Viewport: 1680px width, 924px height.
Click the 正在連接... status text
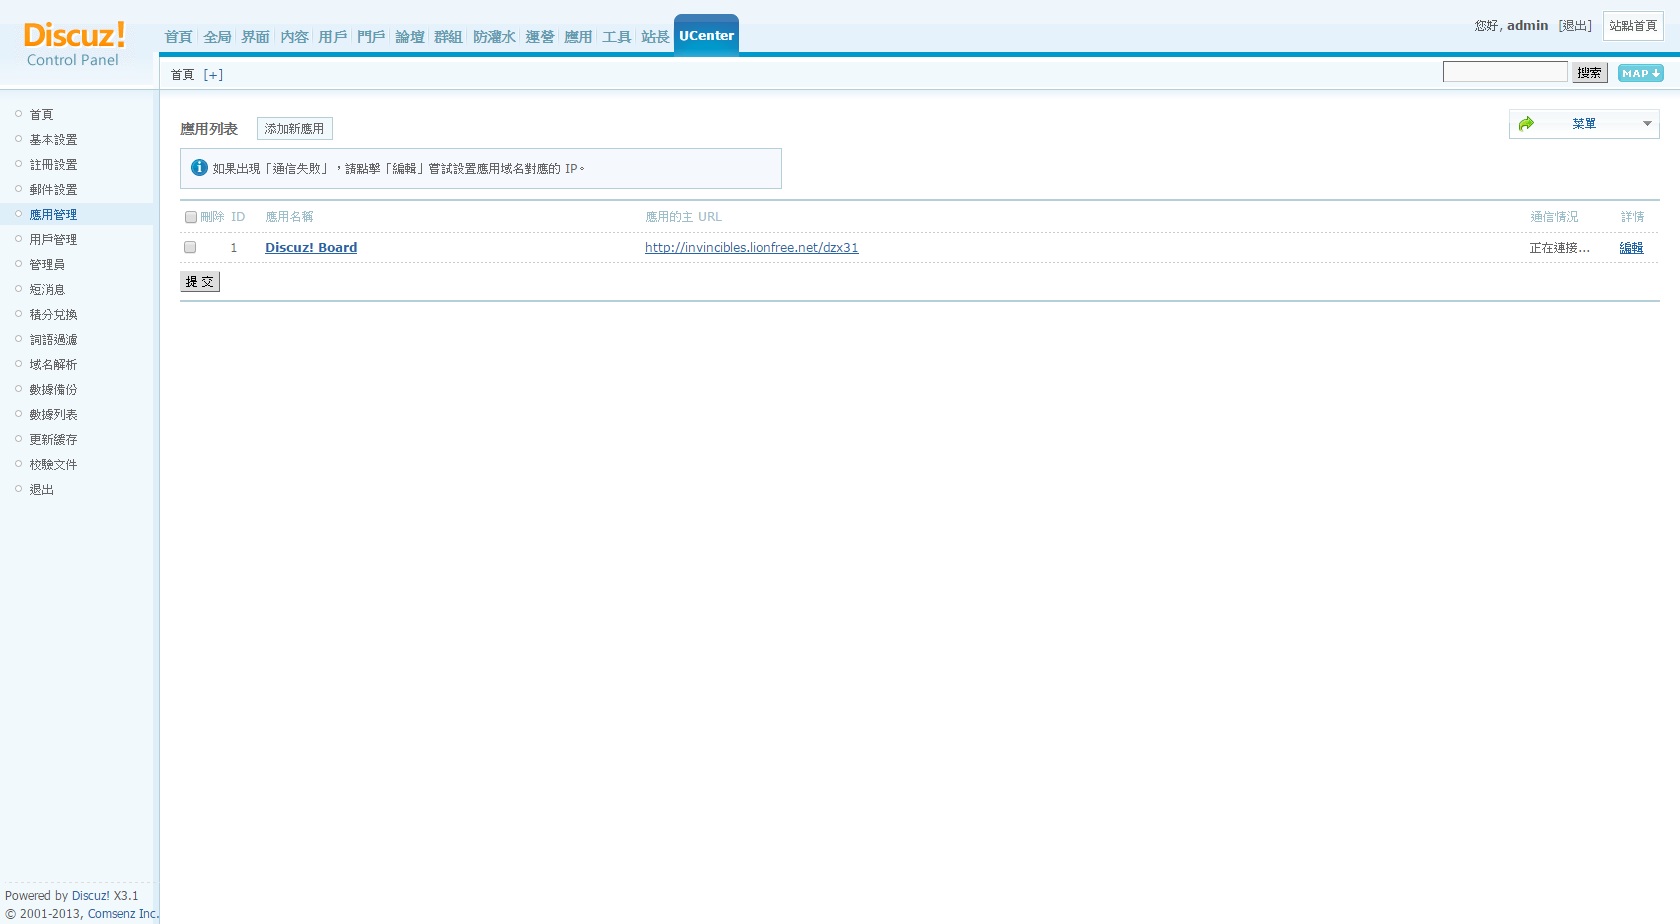(1559, 248)
